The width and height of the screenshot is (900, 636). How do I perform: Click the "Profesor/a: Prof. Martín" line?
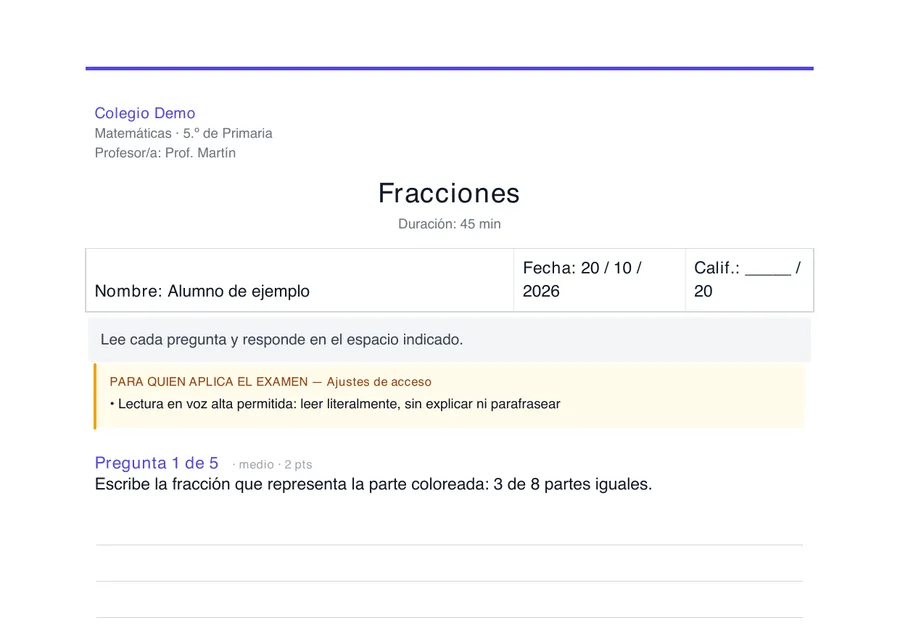click(x=165, y=153)
